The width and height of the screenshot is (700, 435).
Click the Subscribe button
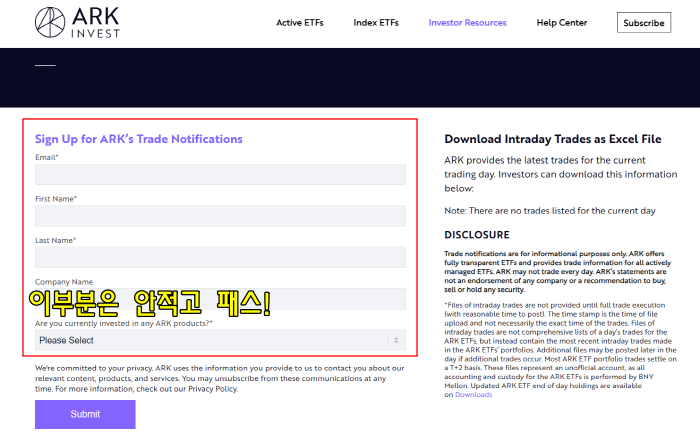[644, 23]
